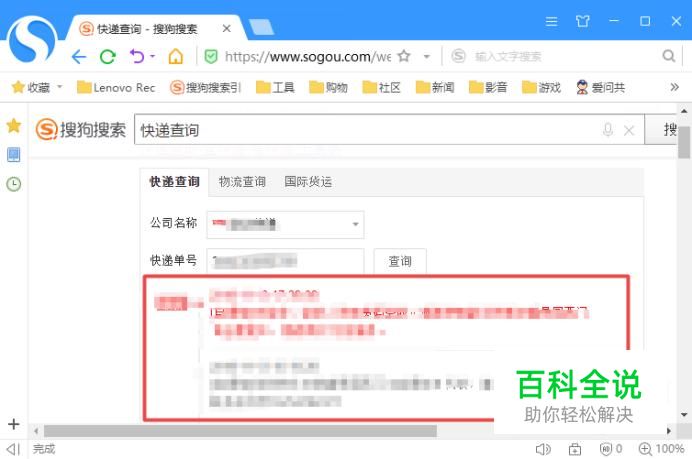Click the status bar download icon
The image size is (692, 459).
[x=575, y=449]
